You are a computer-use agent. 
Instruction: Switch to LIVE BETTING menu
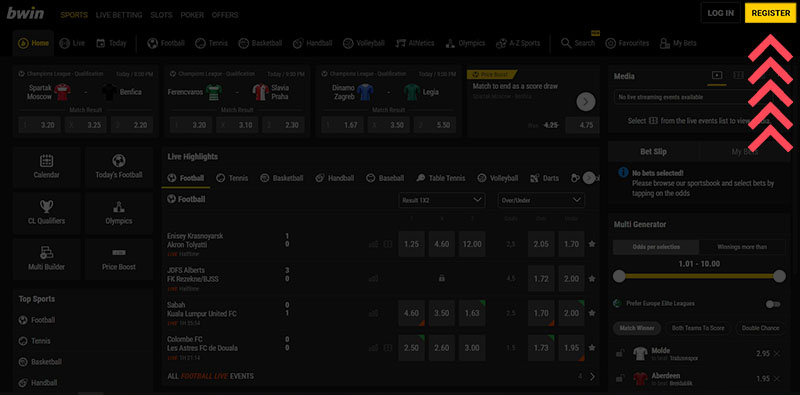click(x=119, y=15)
